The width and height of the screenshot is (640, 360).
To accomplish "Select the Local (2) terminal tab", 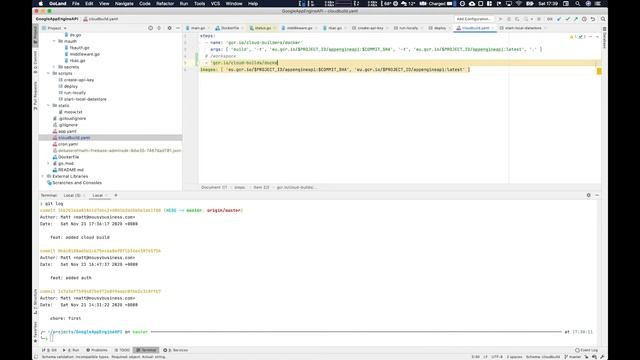I will [72, 196].
